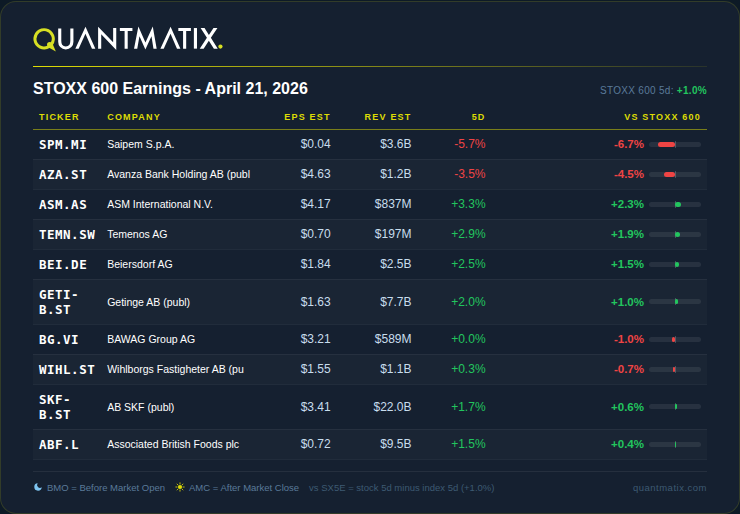Select the GETI-B.ST ticker
Viewport: 740px width, 514px height.
pos(59,302)
